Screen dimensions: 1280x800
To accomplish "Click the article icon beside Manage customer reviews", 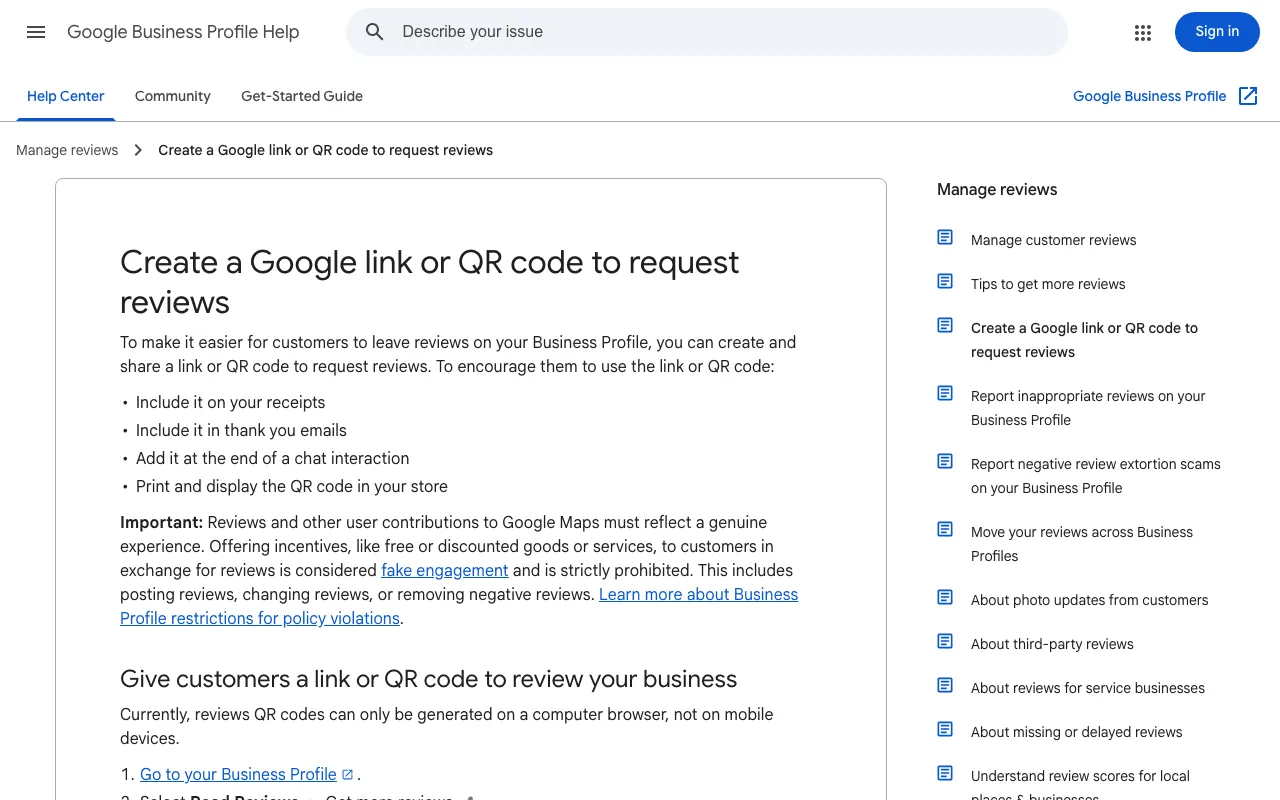I will pos(945,237).
